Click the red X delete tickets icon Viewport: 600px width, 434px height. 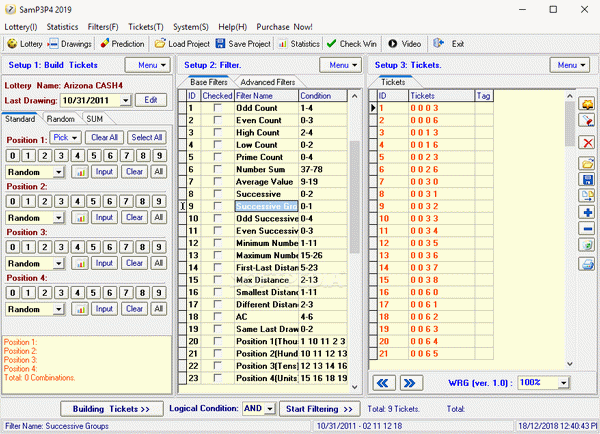pyautogui.click(x=587, y=143)
